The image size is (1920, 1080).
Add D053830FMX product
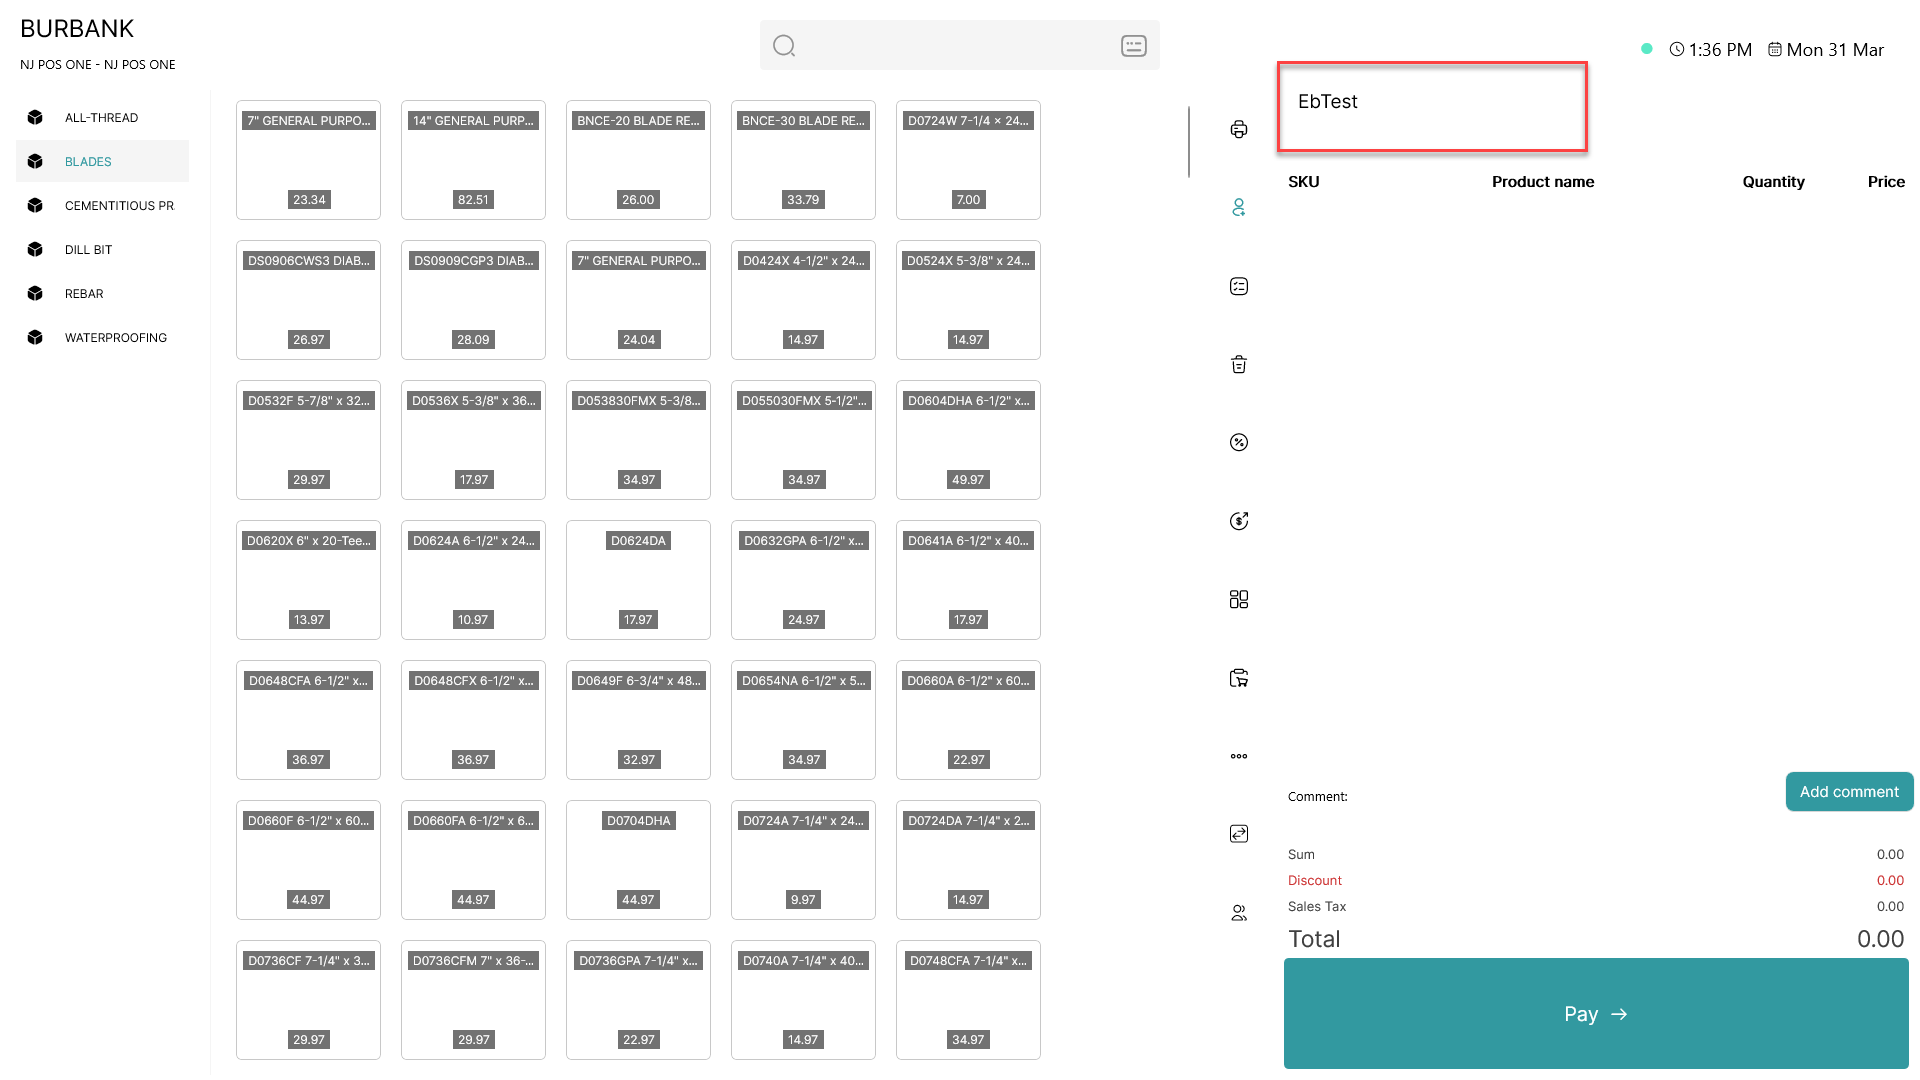(x=638, y=440)
